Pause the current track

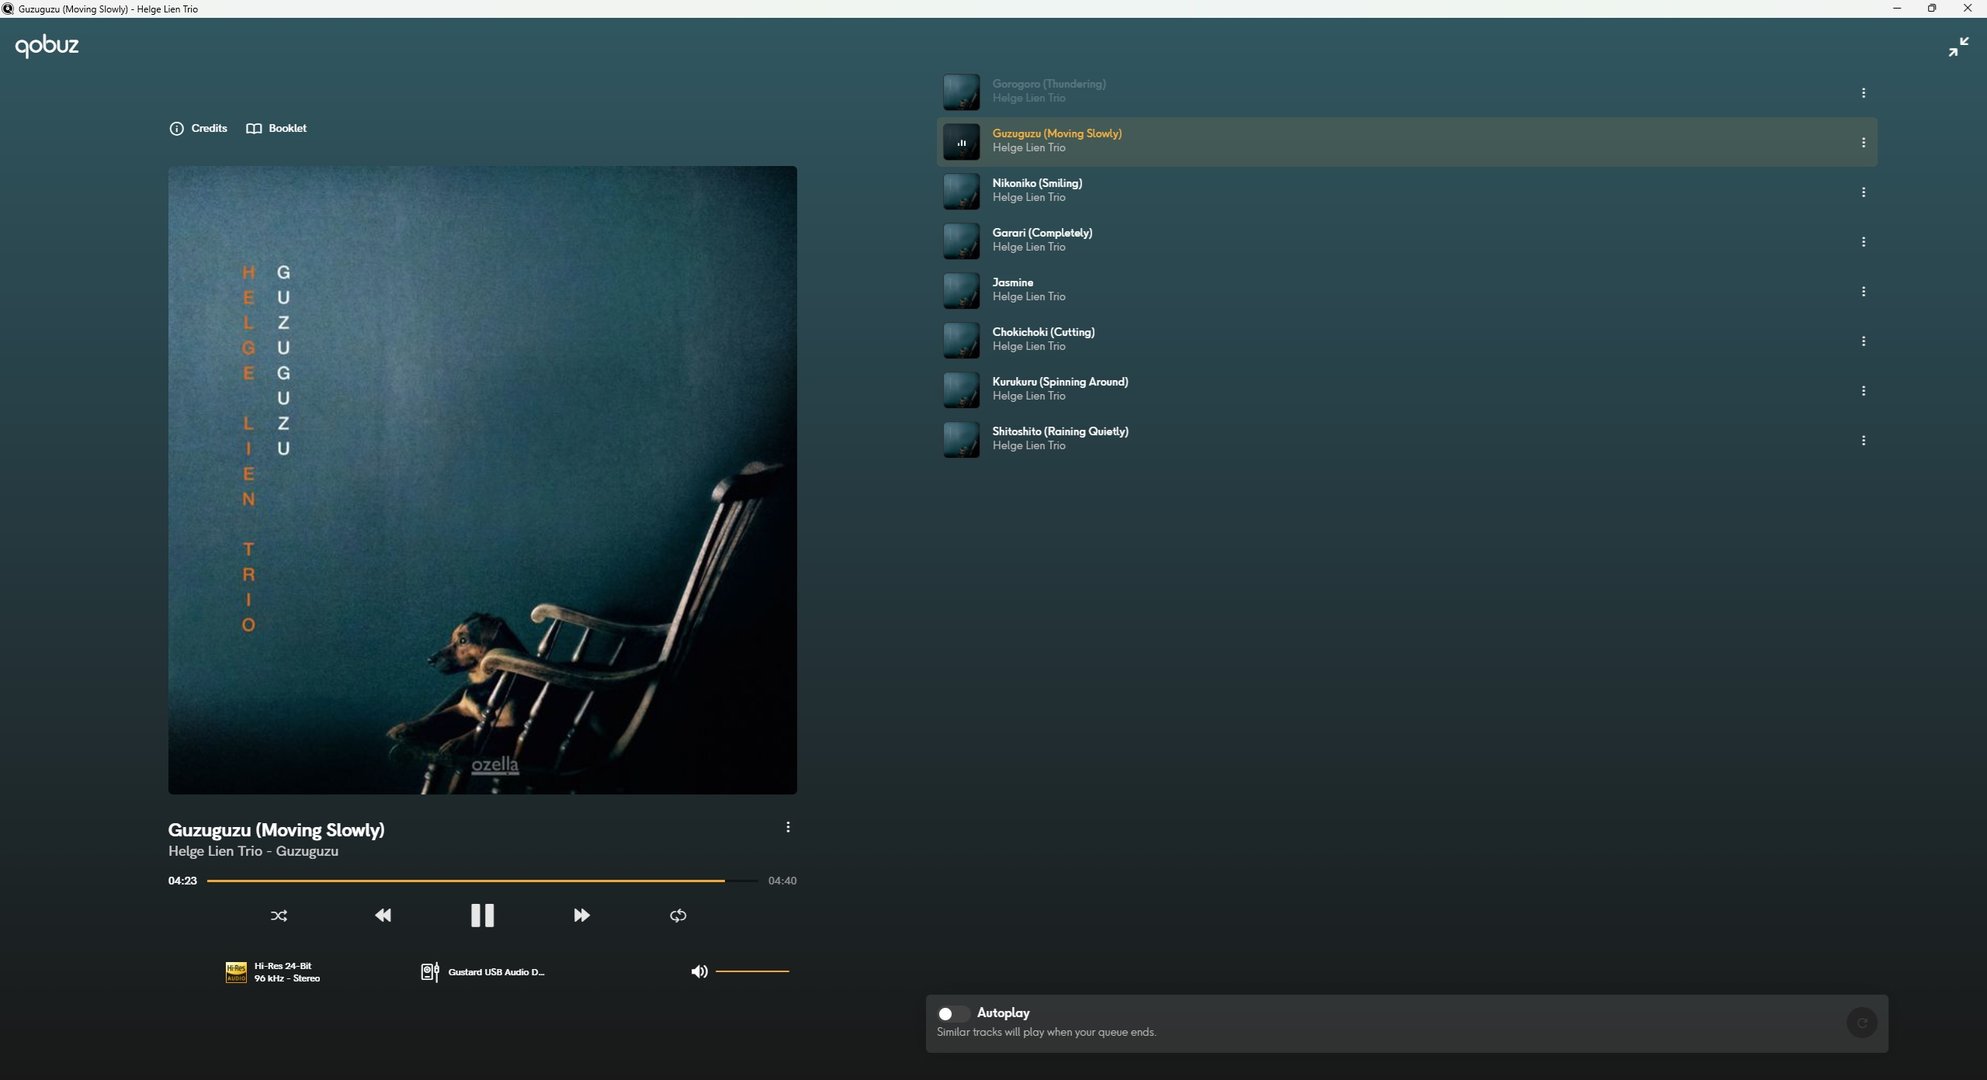(x=482, y=915)
